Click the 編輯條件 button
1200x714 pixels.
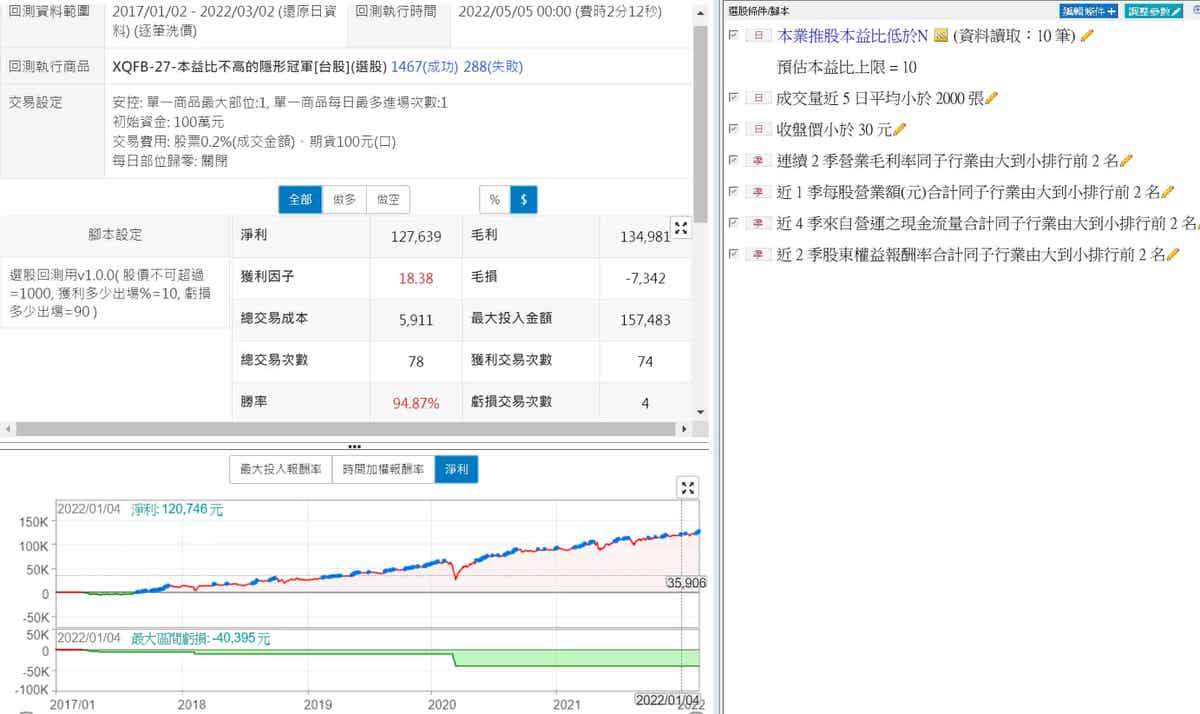(1089, 11)
